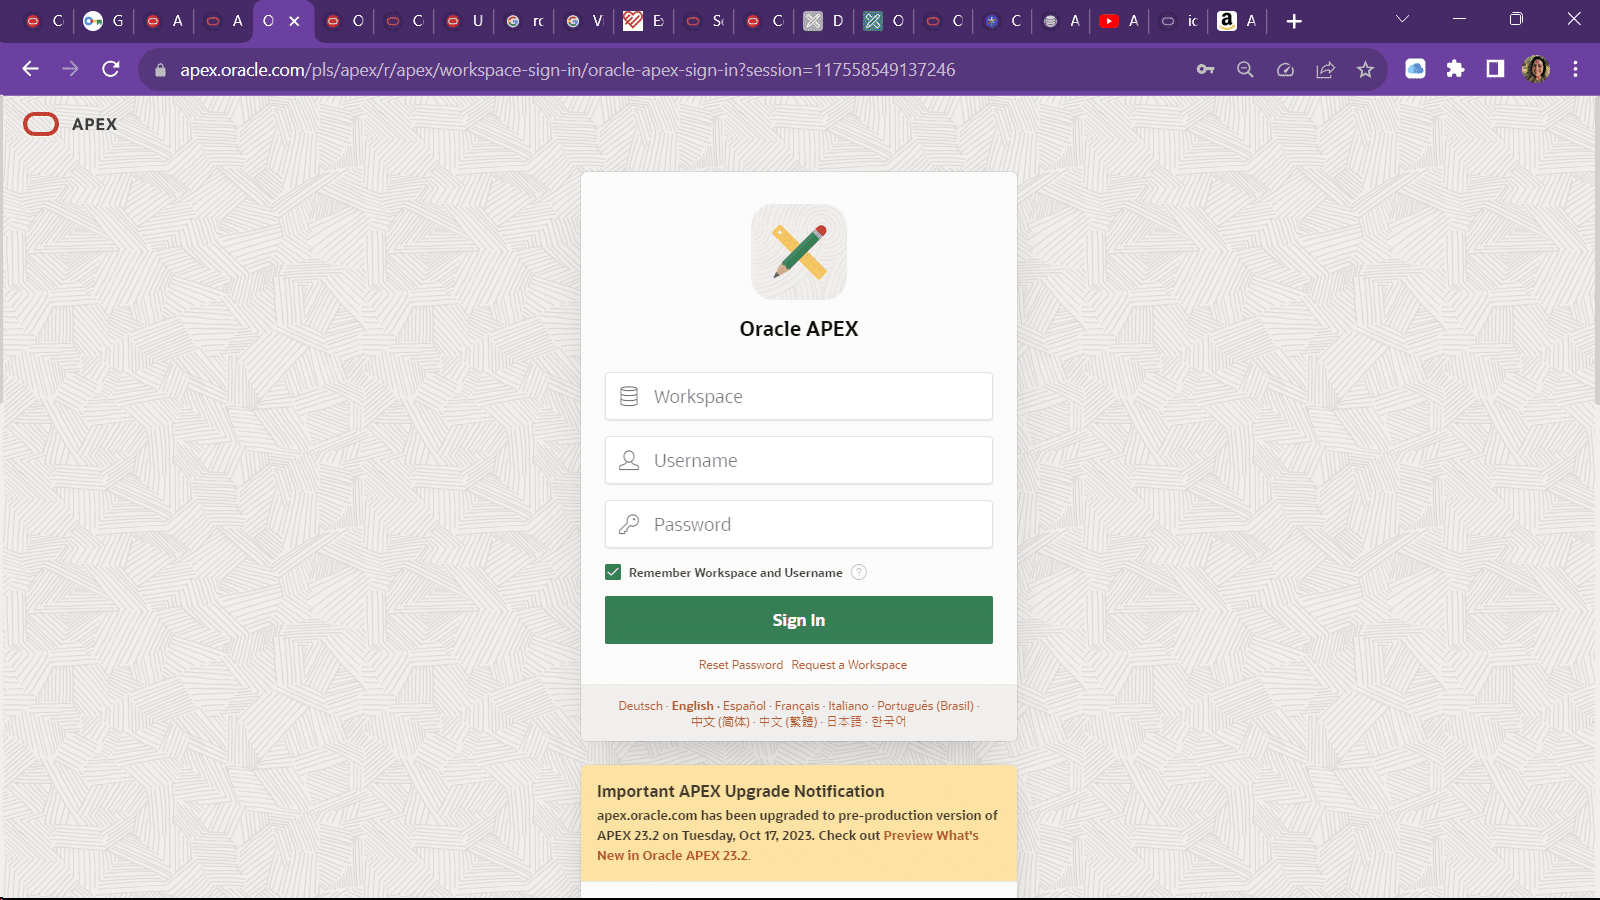Switch to the Google account key tab labeled G
Screen dimensions: 1600x900
[103, 21]
